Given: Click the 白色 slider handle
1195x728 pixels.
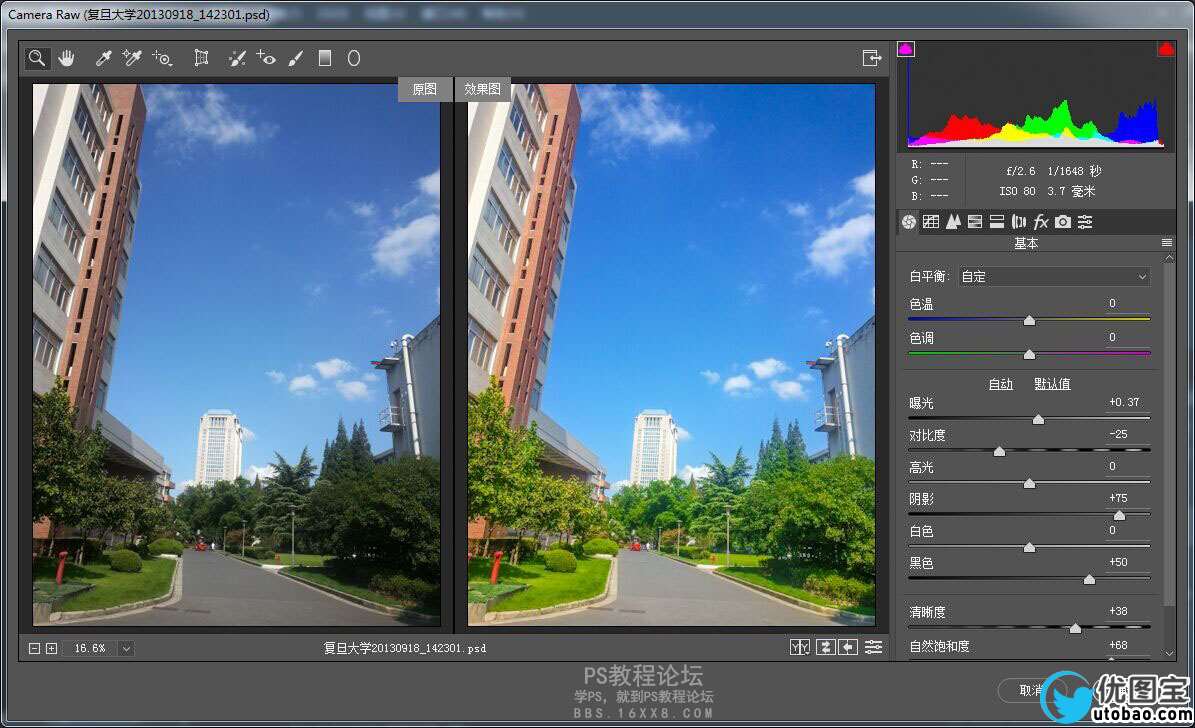Looking at the screenshot, I should pos(1030,547).
